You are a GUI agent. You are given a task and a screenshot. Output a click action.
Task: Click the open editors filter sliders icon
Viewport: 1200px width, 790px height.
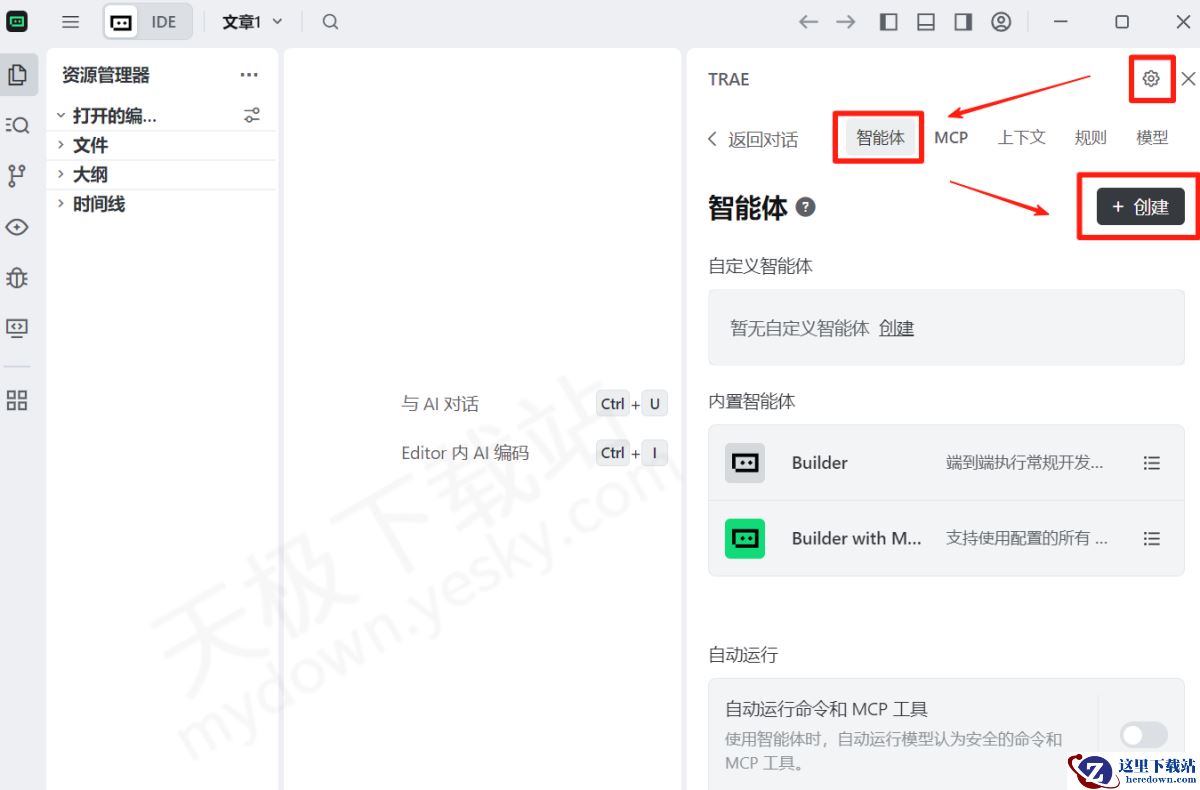[252, 116]
